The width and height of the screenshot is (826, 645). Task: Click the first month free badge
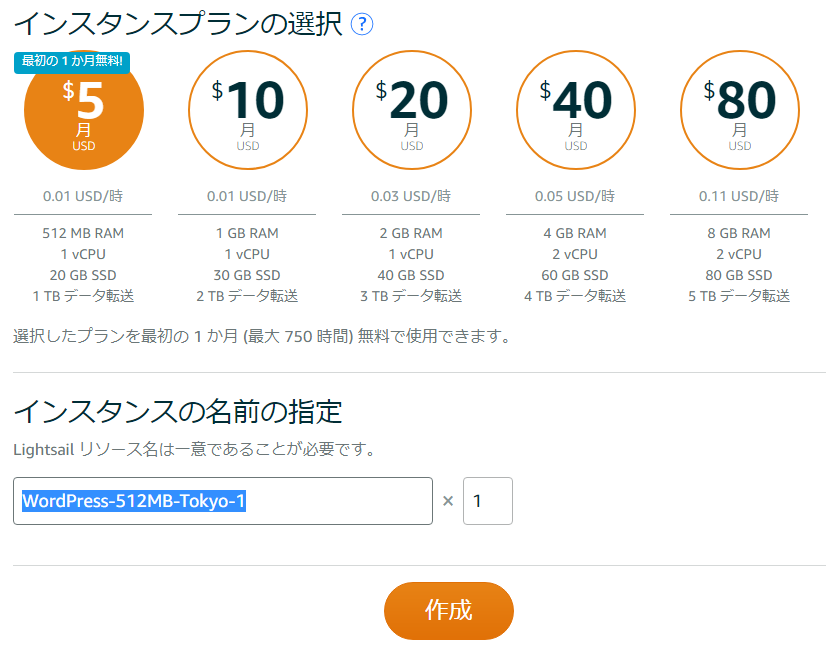click(x=72, y=61)
